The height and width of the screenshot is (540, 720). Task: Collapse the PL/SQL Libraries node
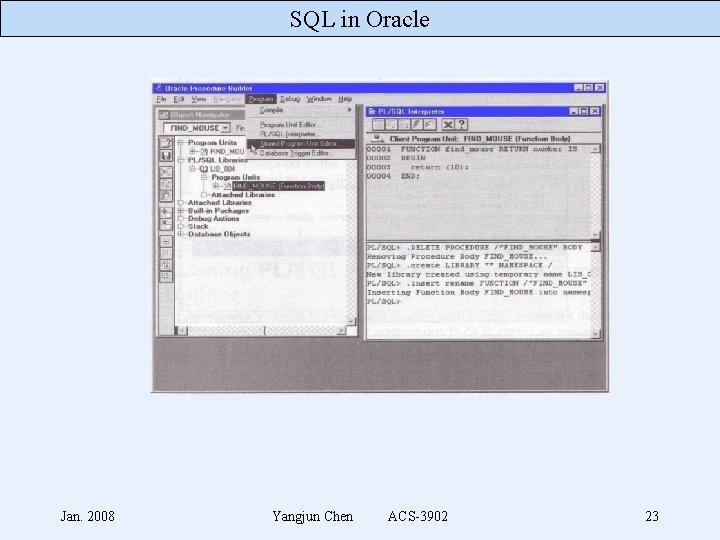[181, 160]
